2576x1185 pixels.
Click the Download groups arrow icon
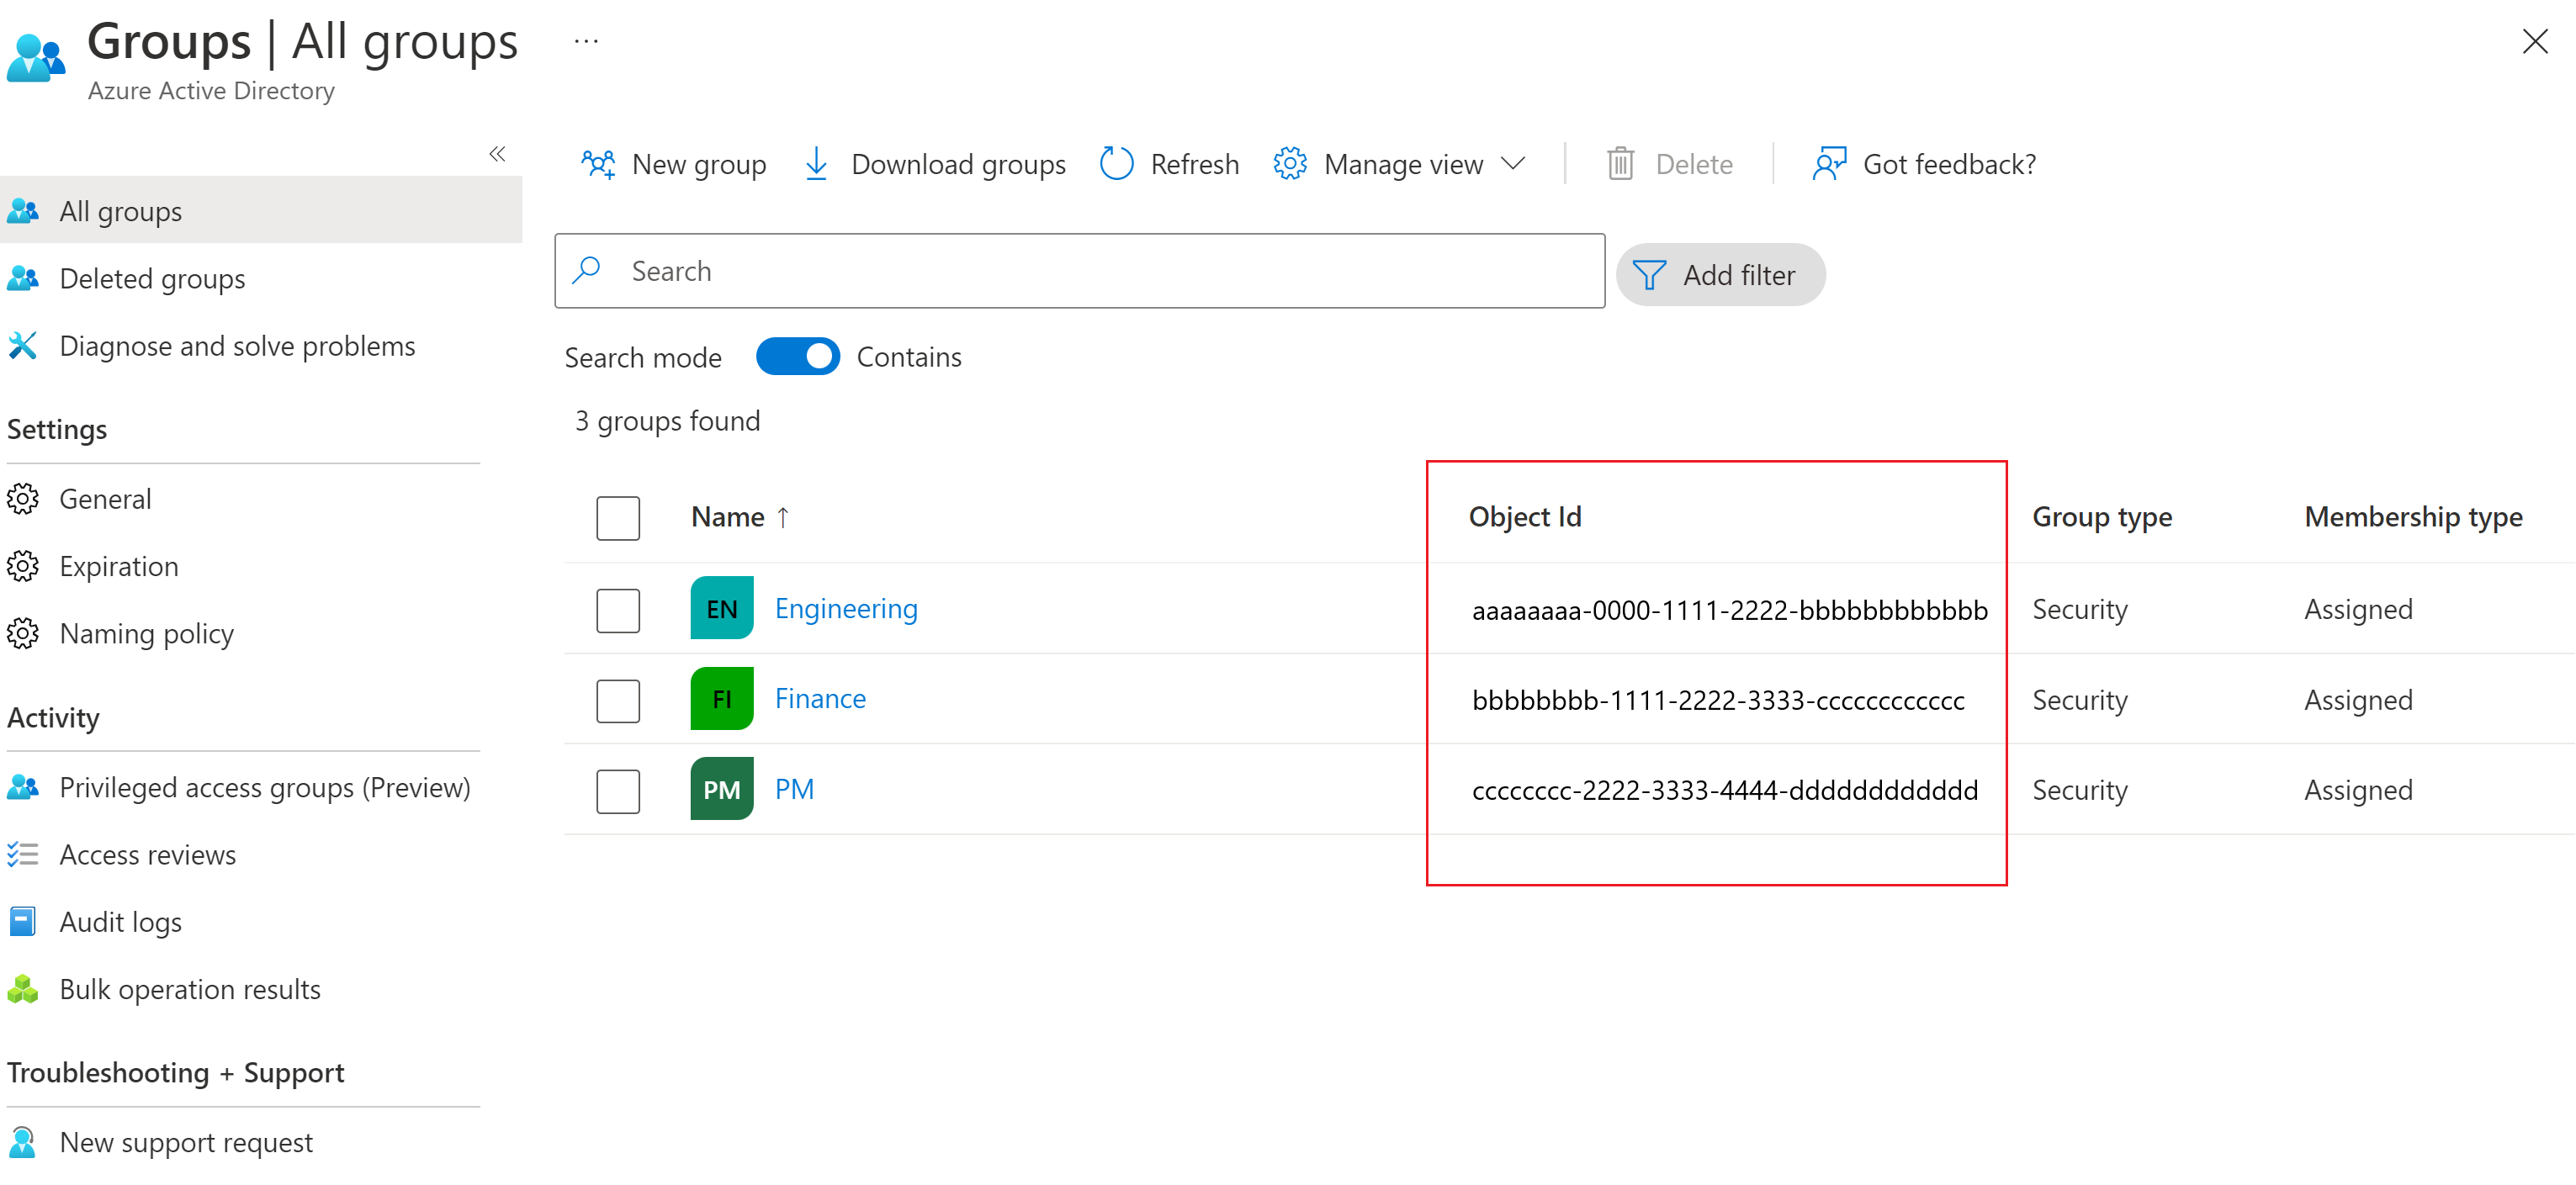(816, 164)
